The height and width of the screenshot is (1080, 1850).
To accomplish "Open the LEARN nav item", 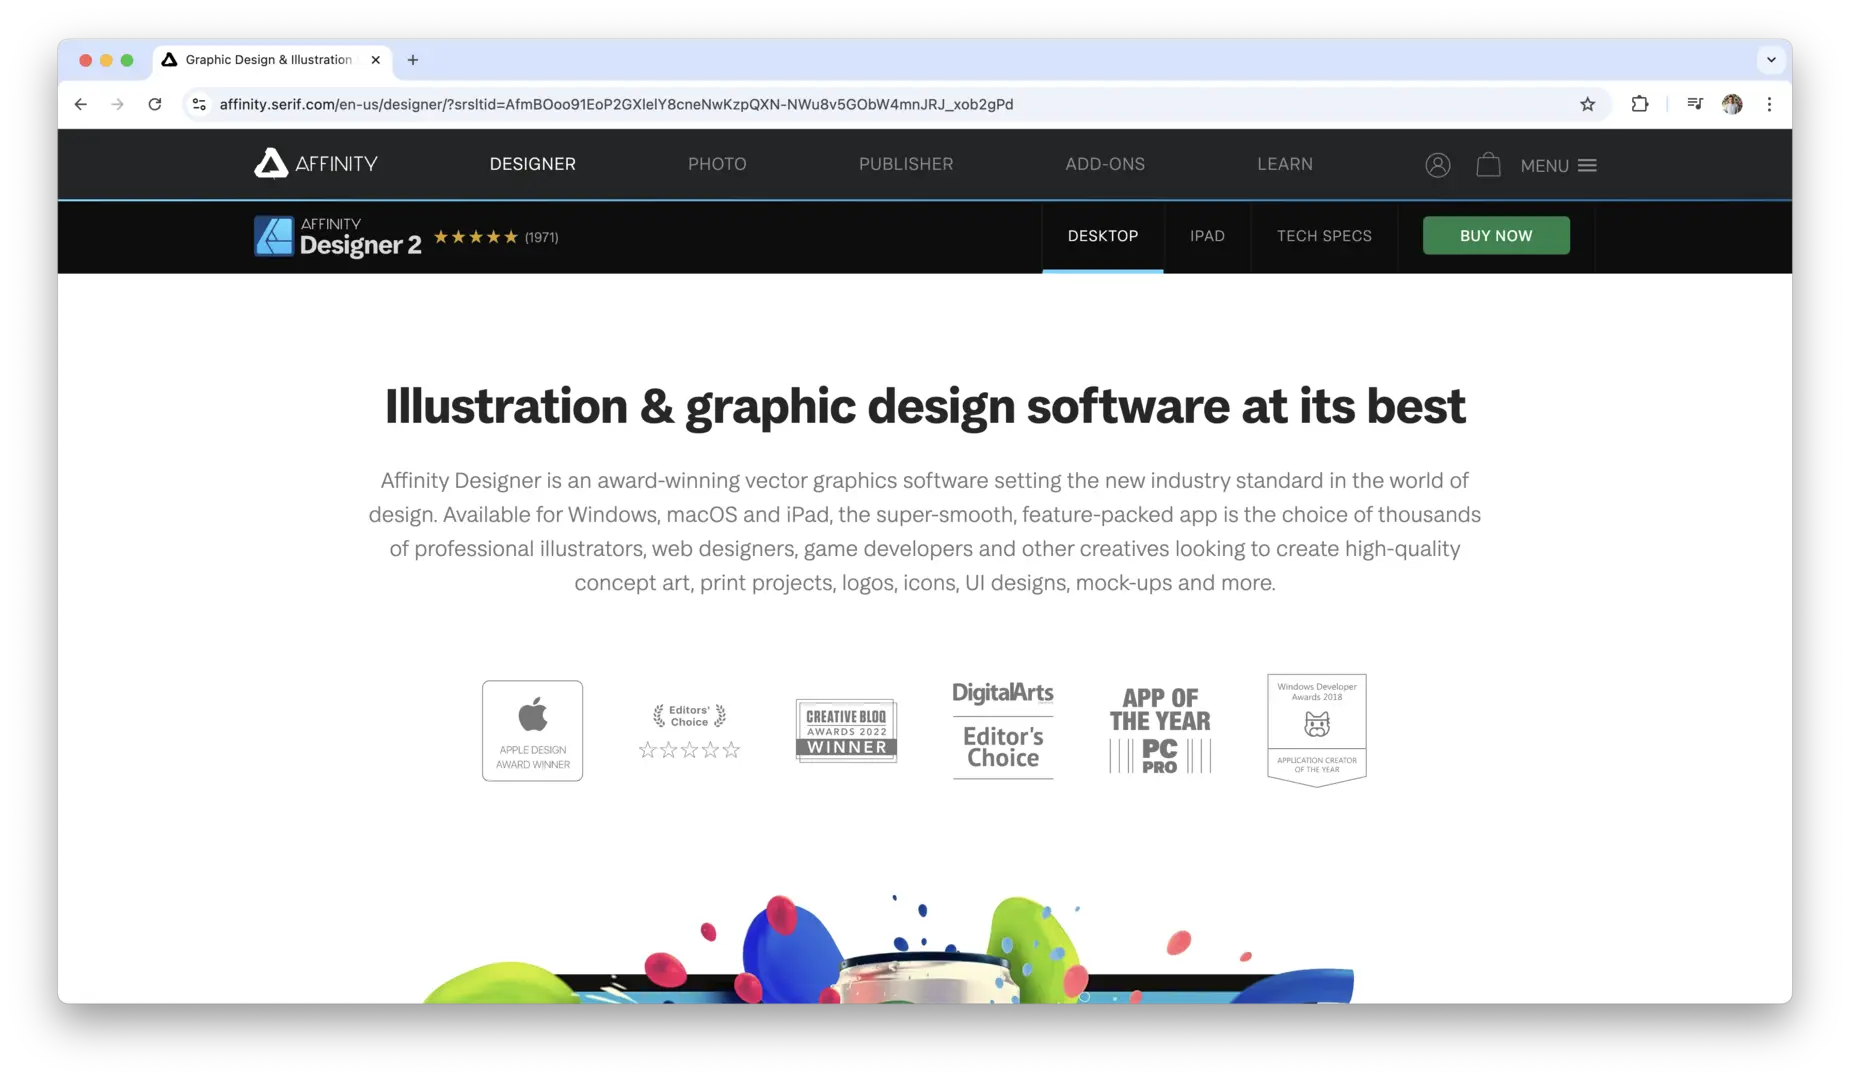I will pyautogui.click(x=1285, y=164).
